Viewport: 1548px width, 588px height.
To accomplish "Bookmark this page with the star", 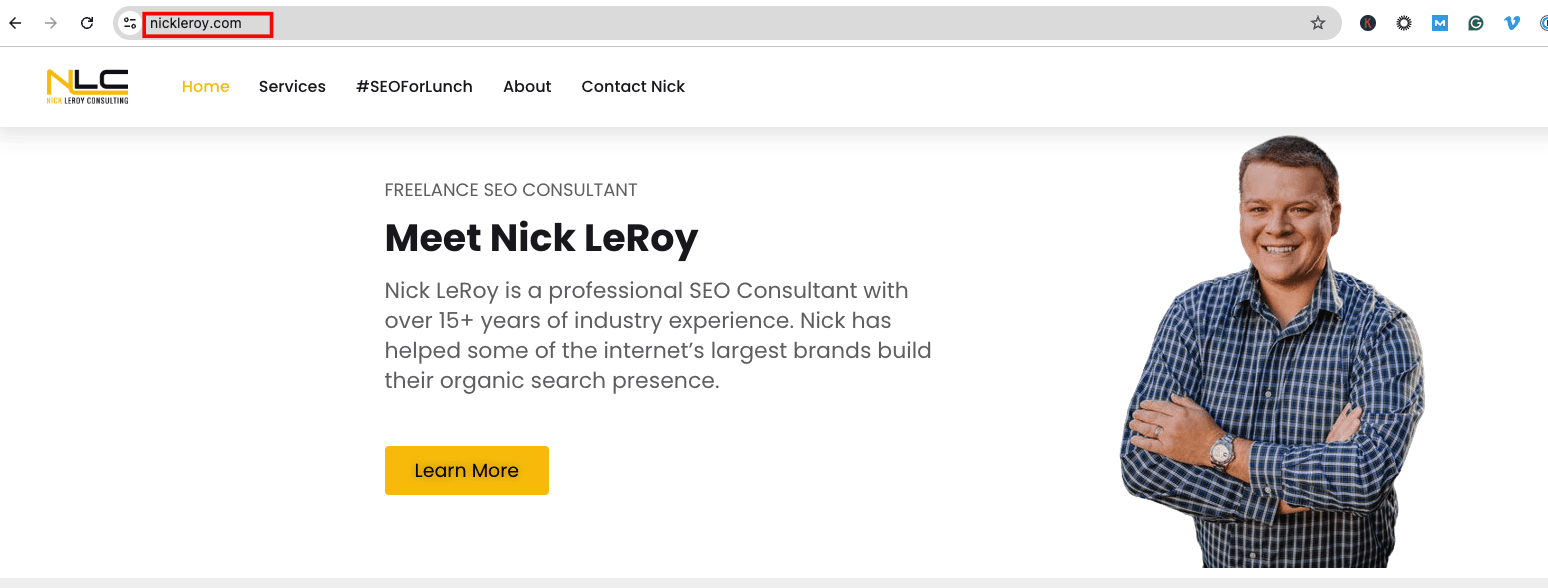I will pos(1318,23).
